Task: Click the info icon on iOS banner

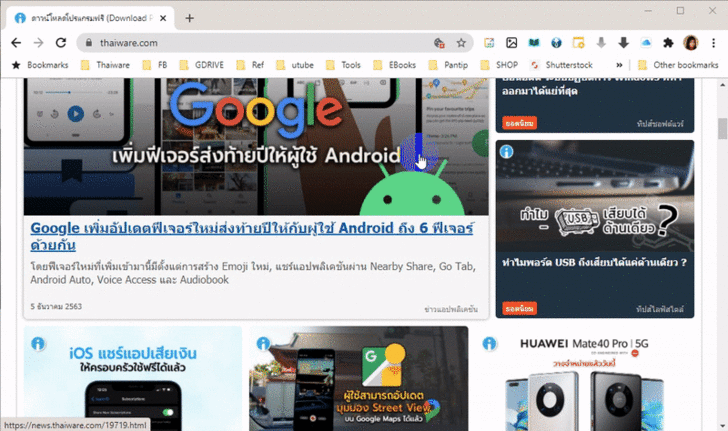Action: click(38, 344)
